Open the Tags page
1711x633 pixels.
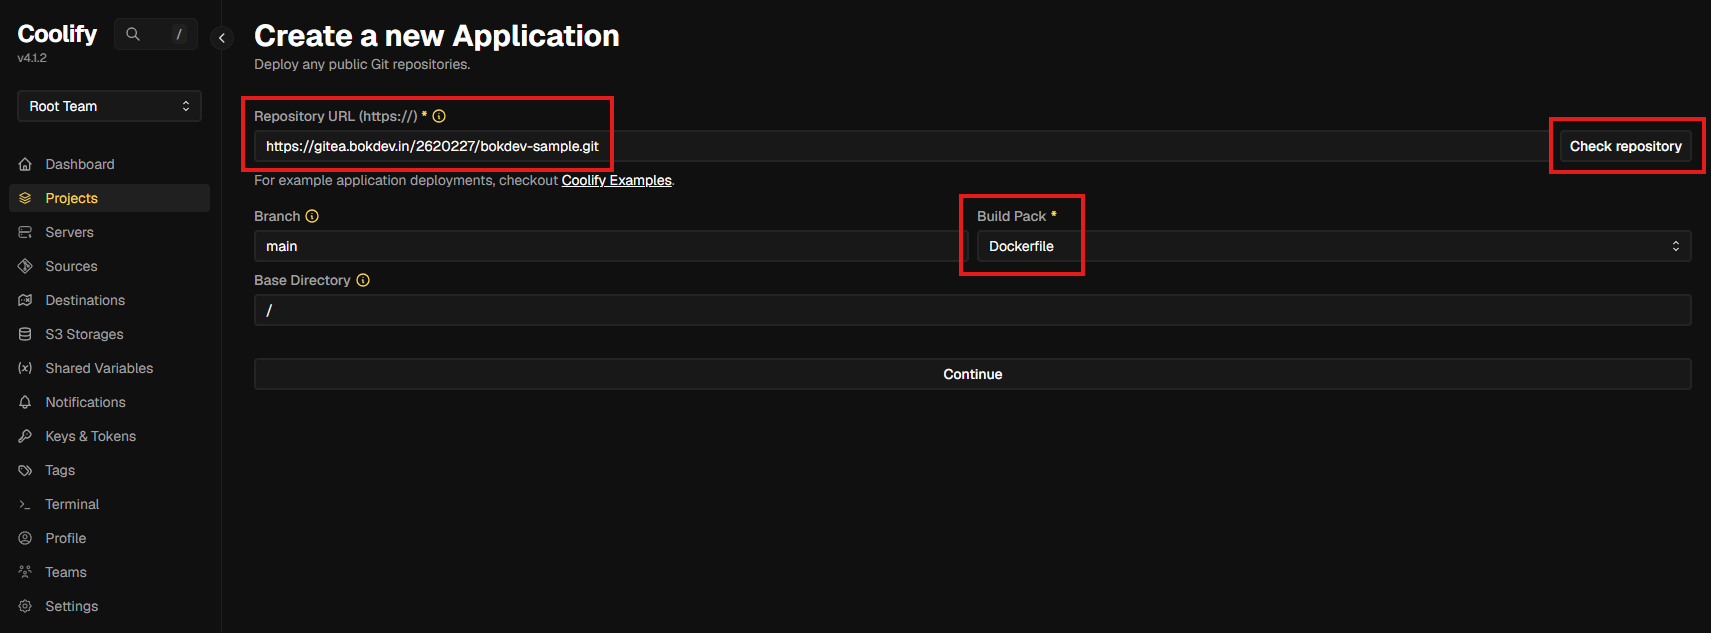coord(109,470)
